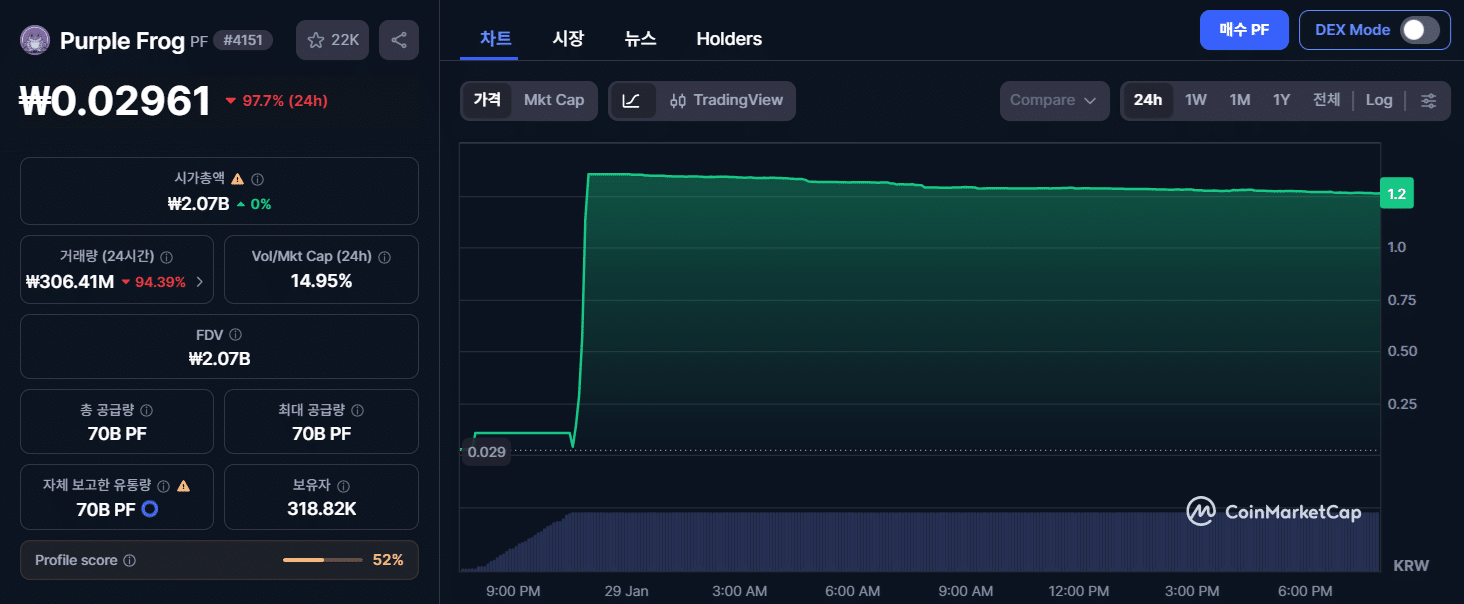The width and height of the screenshot is (1464, 604).
Task: Click the ₩2.07B FDV value
Action: pos(219,359)
